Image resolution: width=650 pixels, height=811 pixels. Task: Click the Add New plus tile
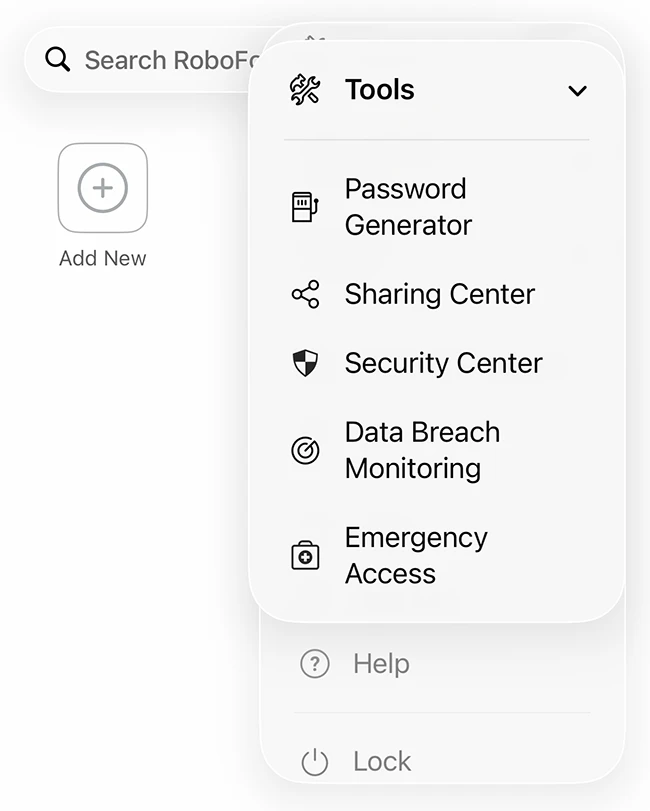click(x=103, y=188)
